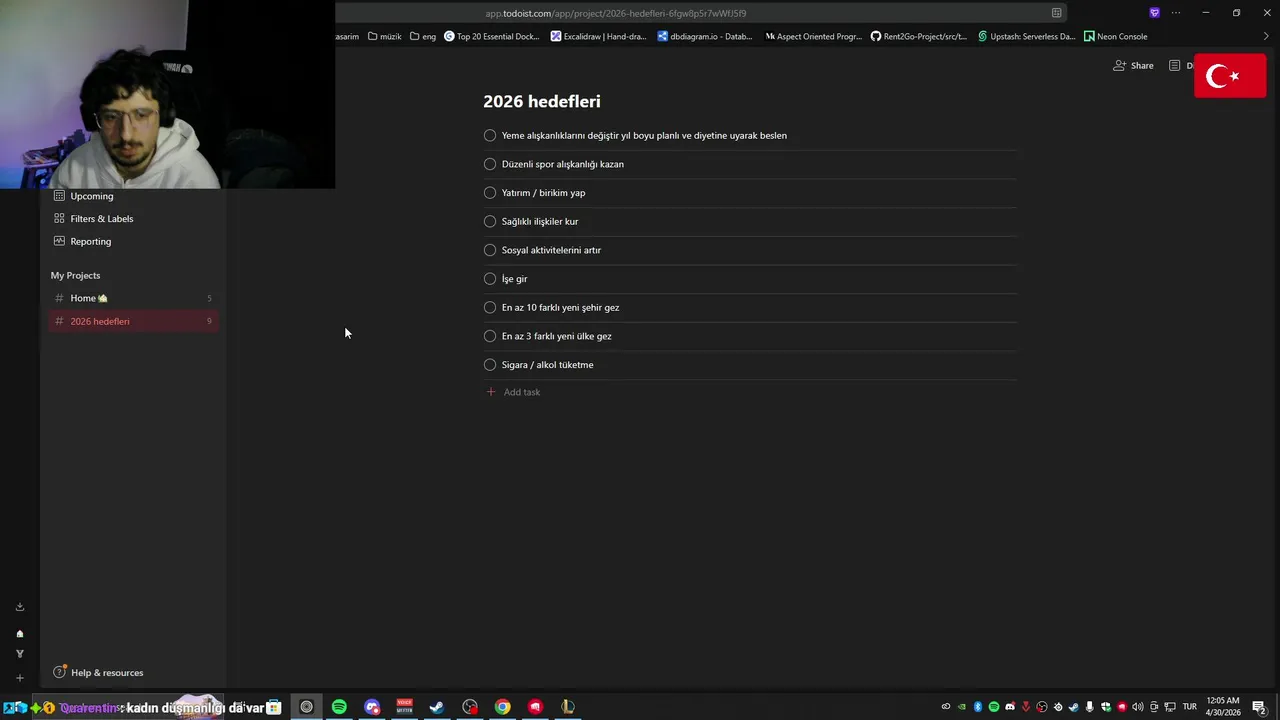The image size is (1280, 720).
Task: Click the Share button
Action: click(1134, 65)
